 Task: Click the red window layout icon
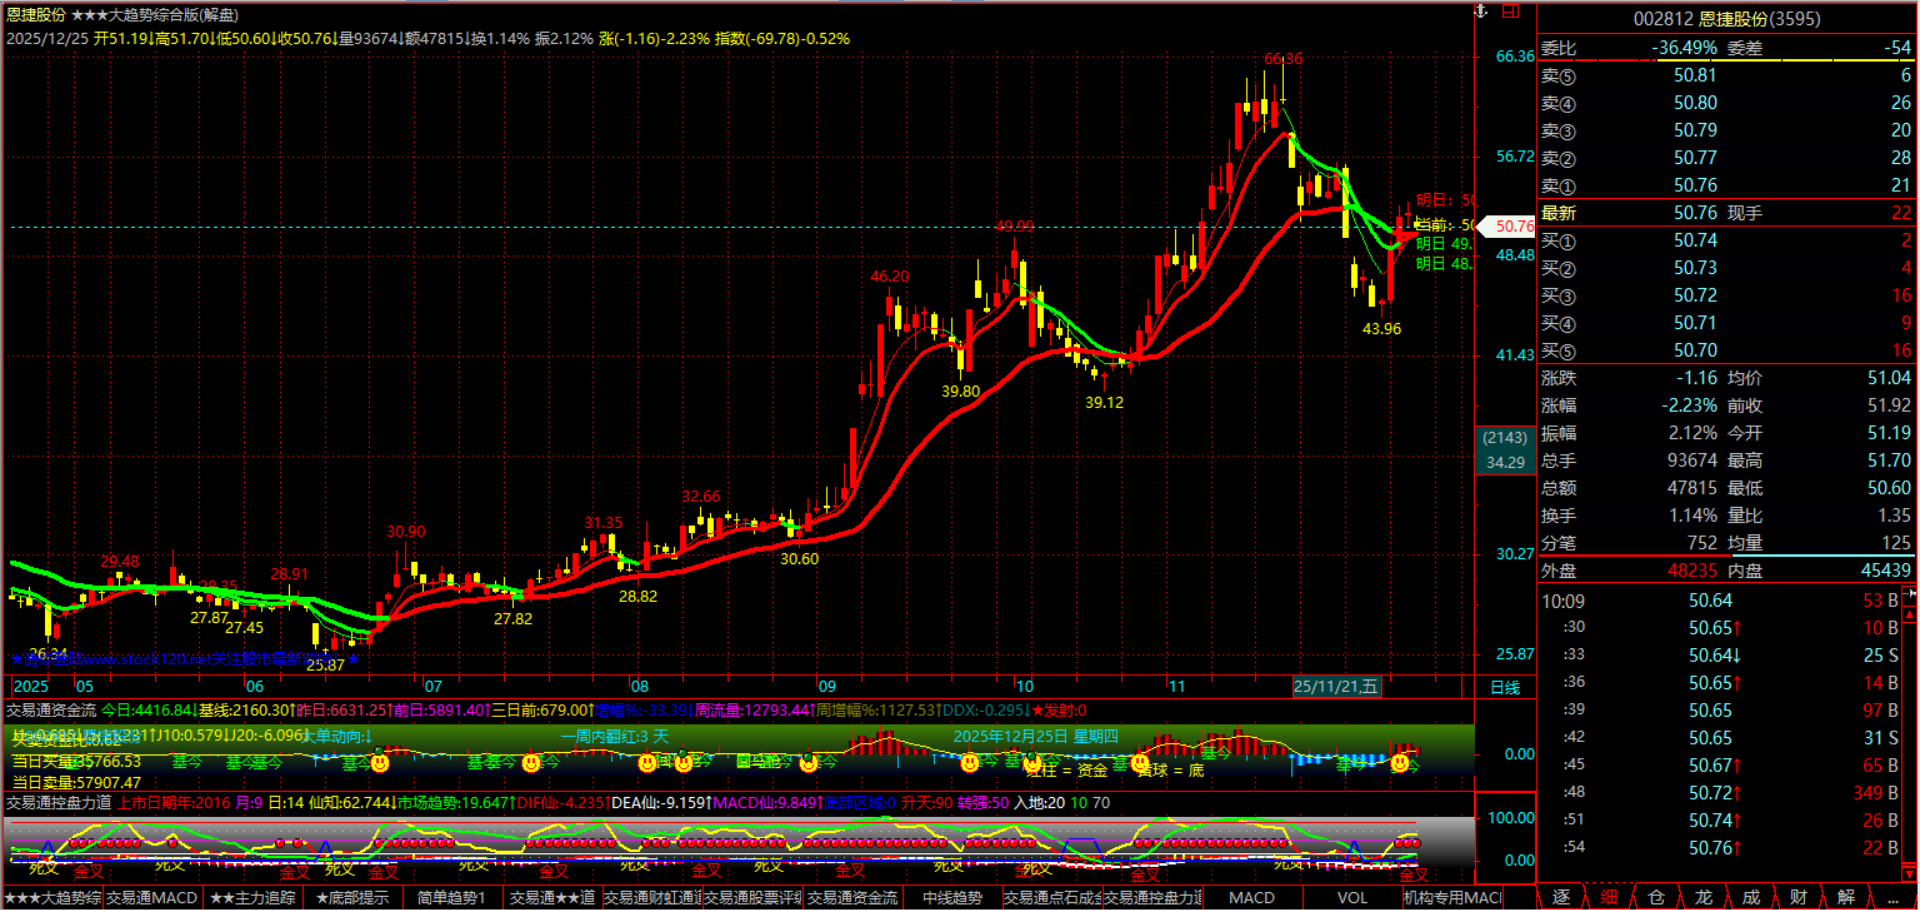tap(1511, 11)
